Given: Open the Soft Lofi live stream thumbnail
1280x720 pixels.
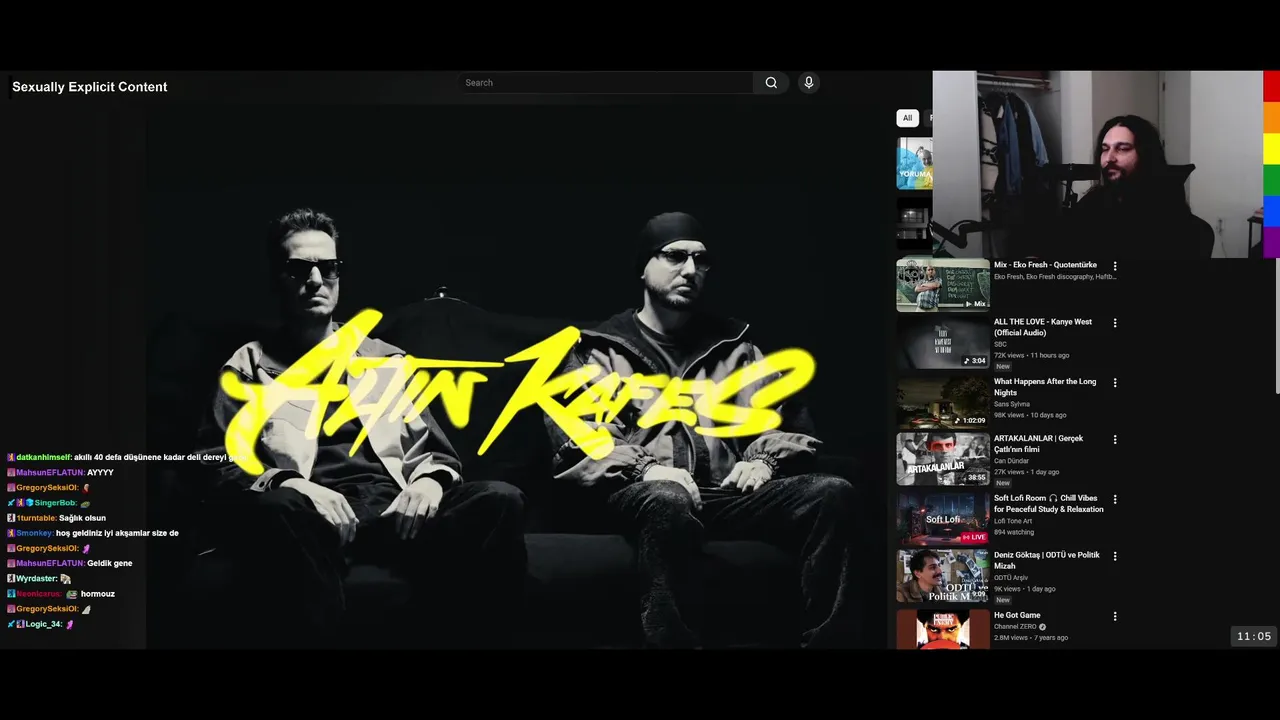Looking at the screenshot, I should pyautogui.click(x=943, y=518).
